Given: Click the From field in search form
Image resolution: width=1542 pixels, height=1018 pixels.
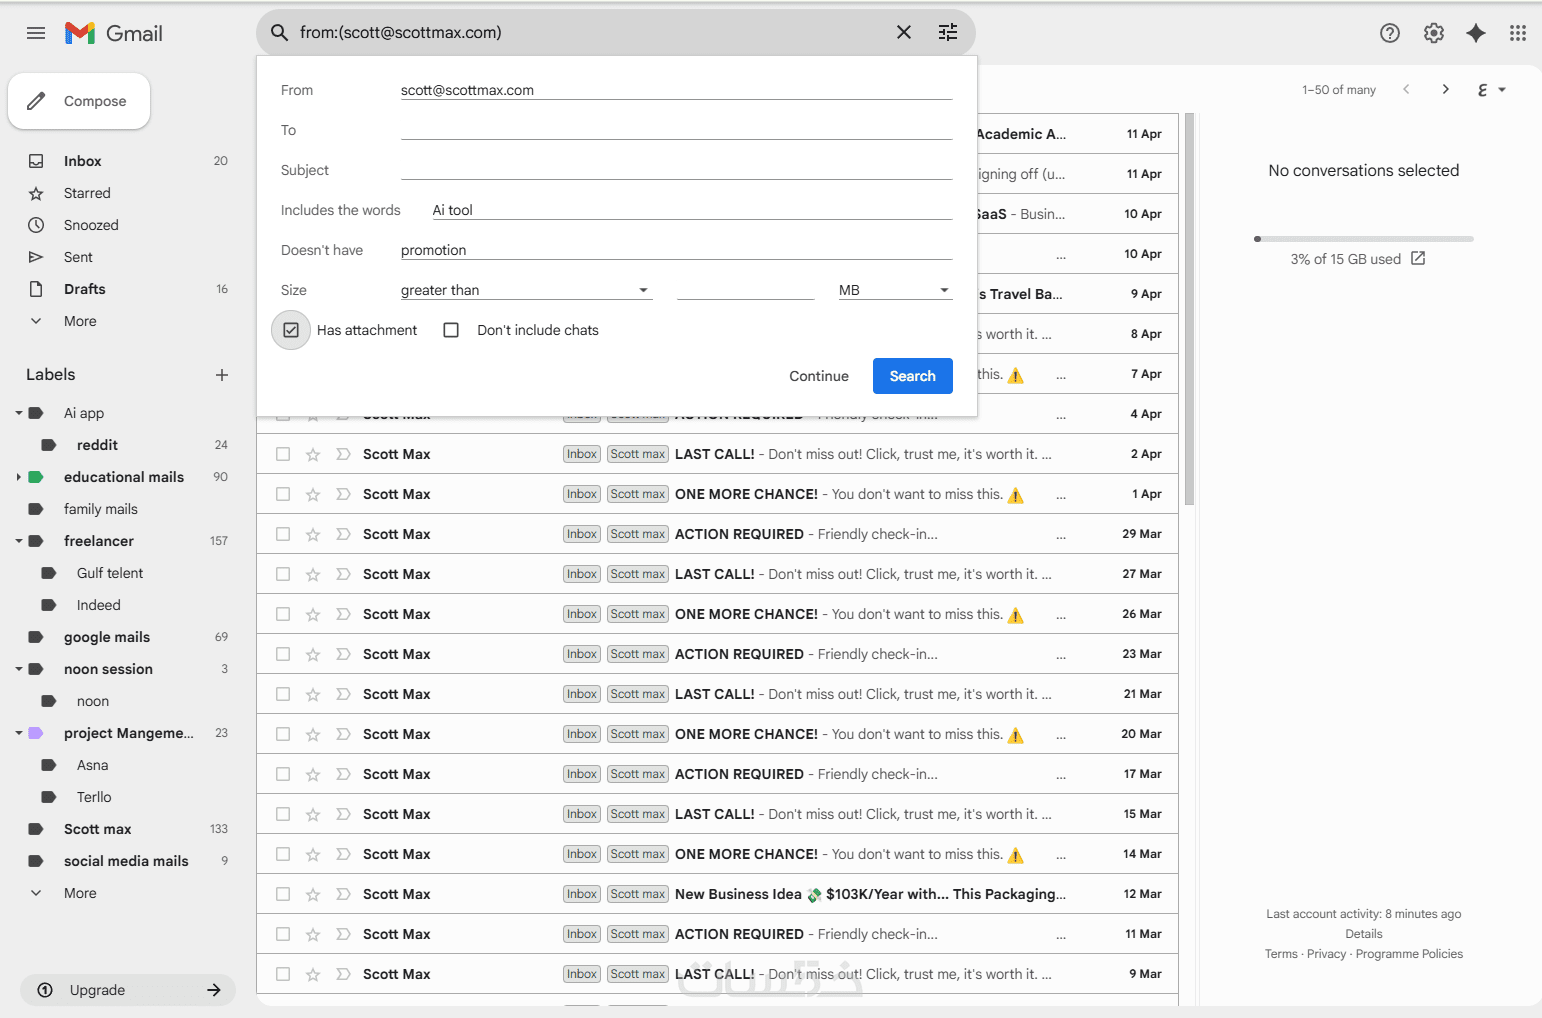Looking at the screenshot, I should (676, 90).
